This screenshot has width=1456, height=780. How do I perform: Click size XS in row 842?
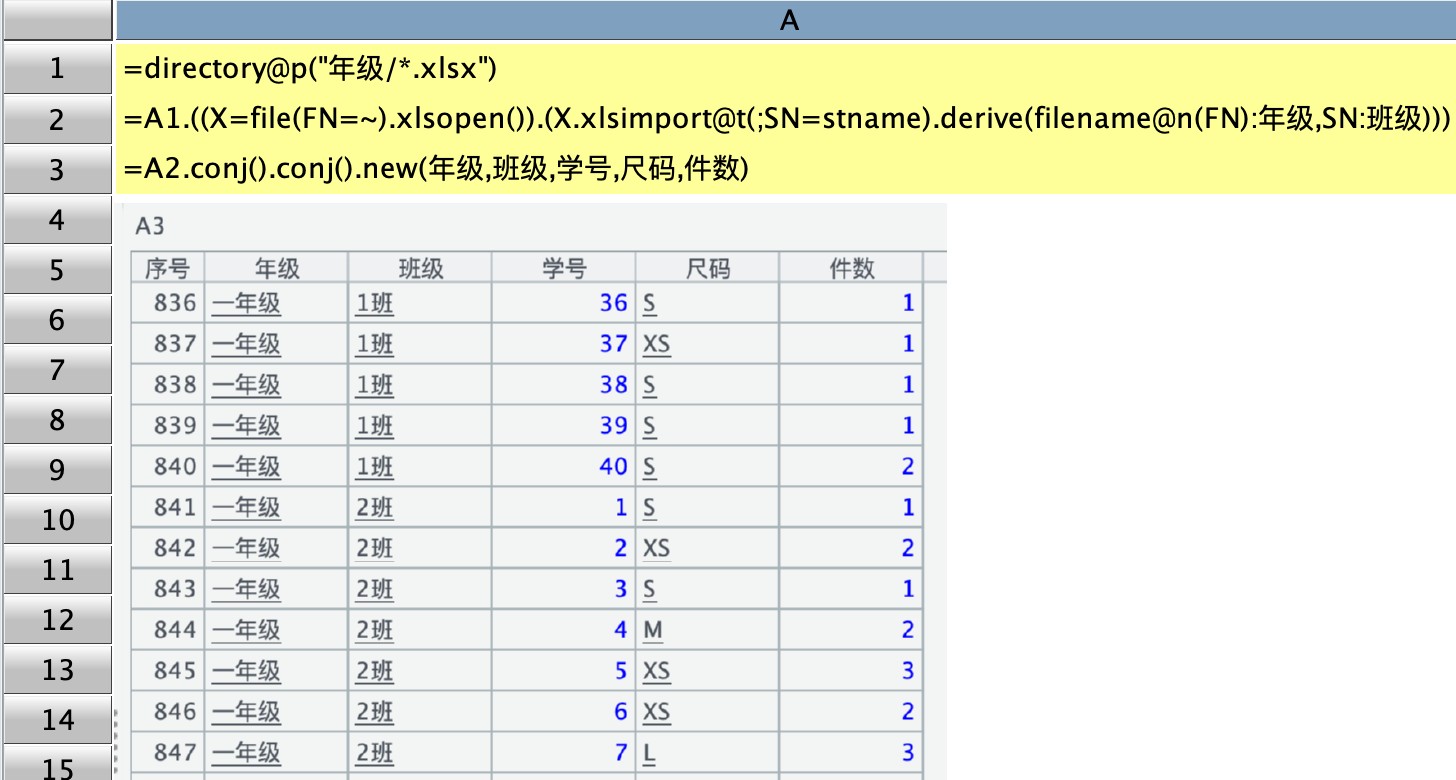(656, 548)
